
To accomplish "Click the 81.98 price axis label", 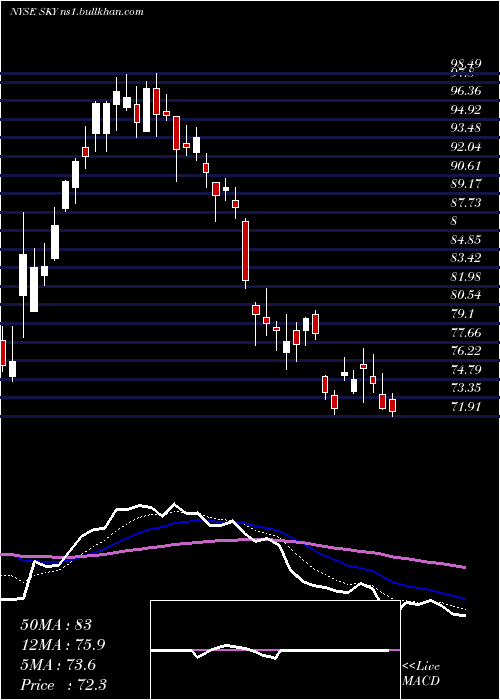I will click(466, 276).
